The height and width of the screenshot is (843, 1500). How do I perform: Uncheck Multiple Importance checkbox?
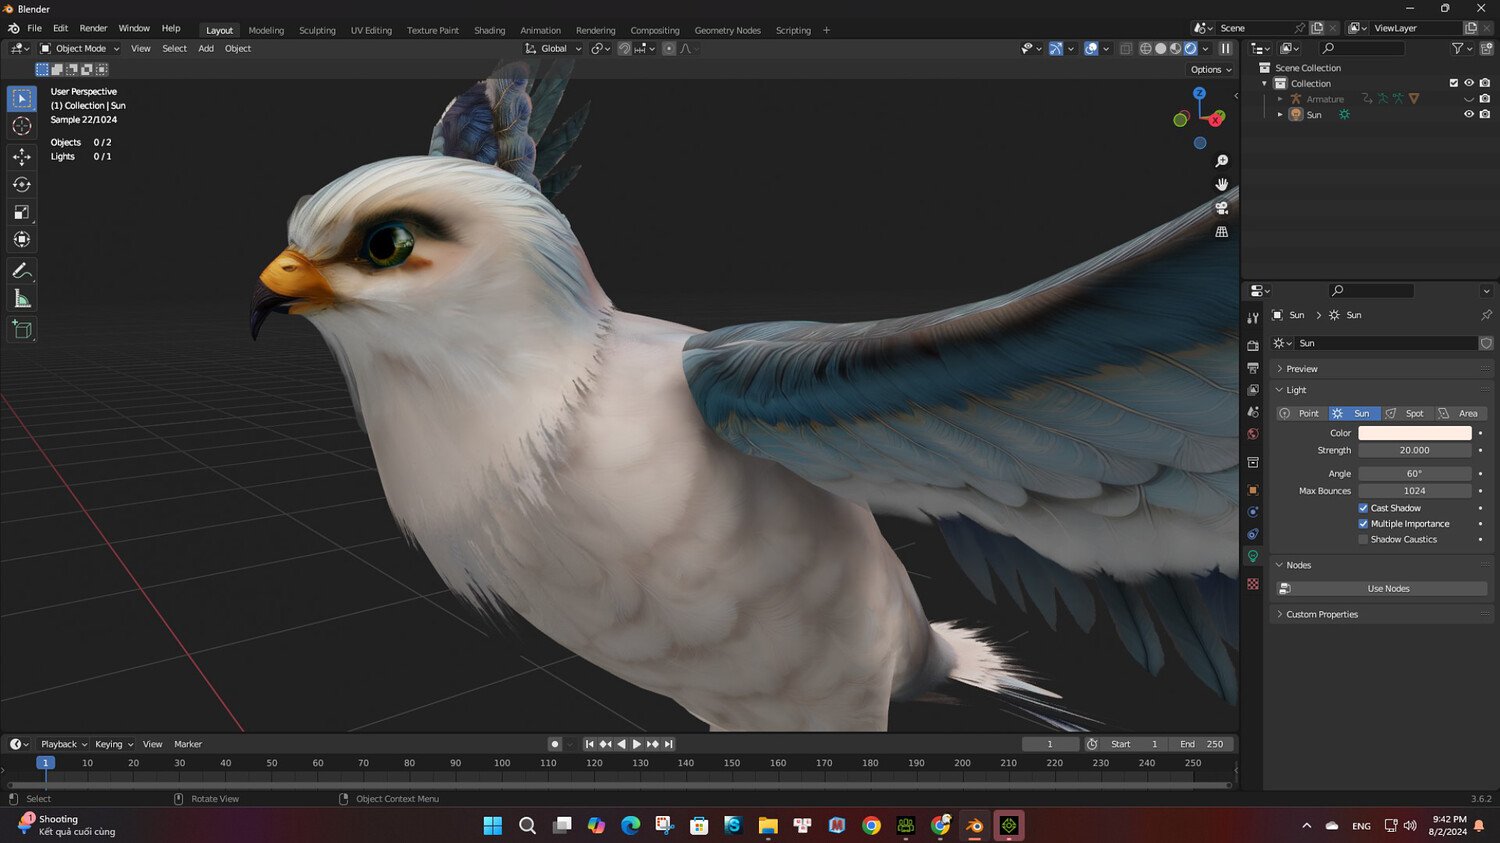(x=1363, y=524)
